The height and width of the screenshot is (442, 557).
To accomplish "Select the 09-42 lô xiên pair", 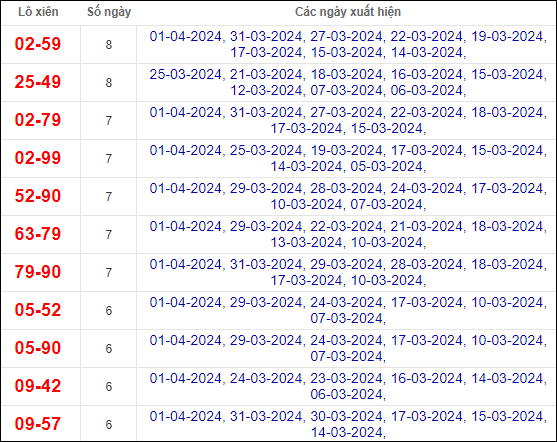I will pos(38,386).
